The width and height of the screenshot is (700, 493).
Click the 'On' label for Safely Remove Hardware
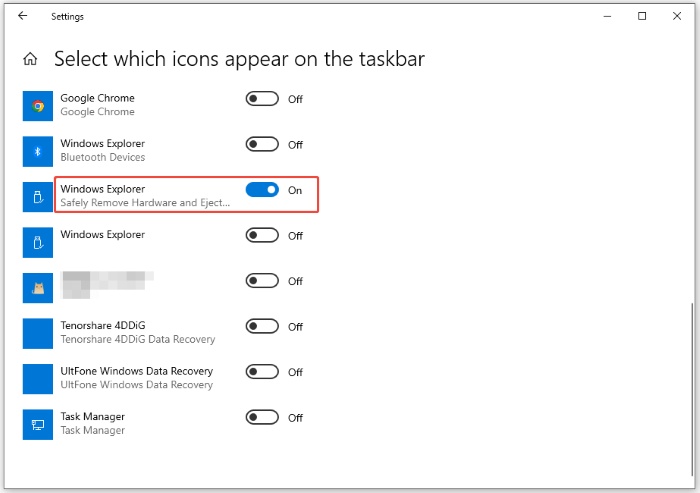pos(295,190)
